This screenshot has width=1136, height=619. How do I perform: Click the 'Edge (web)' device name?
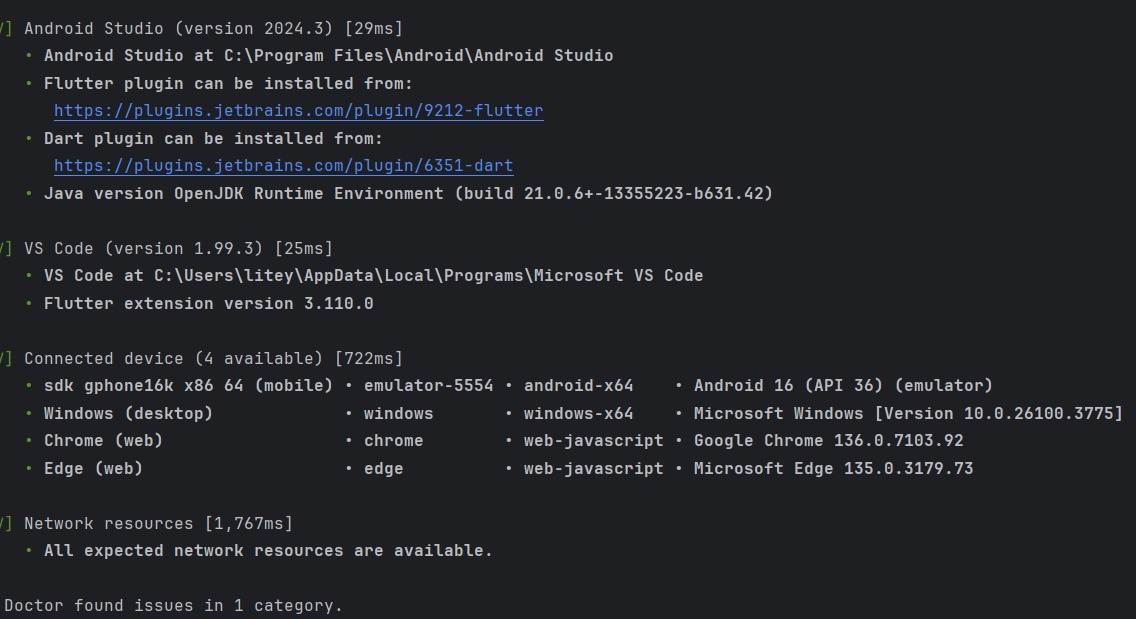[93, 469]
